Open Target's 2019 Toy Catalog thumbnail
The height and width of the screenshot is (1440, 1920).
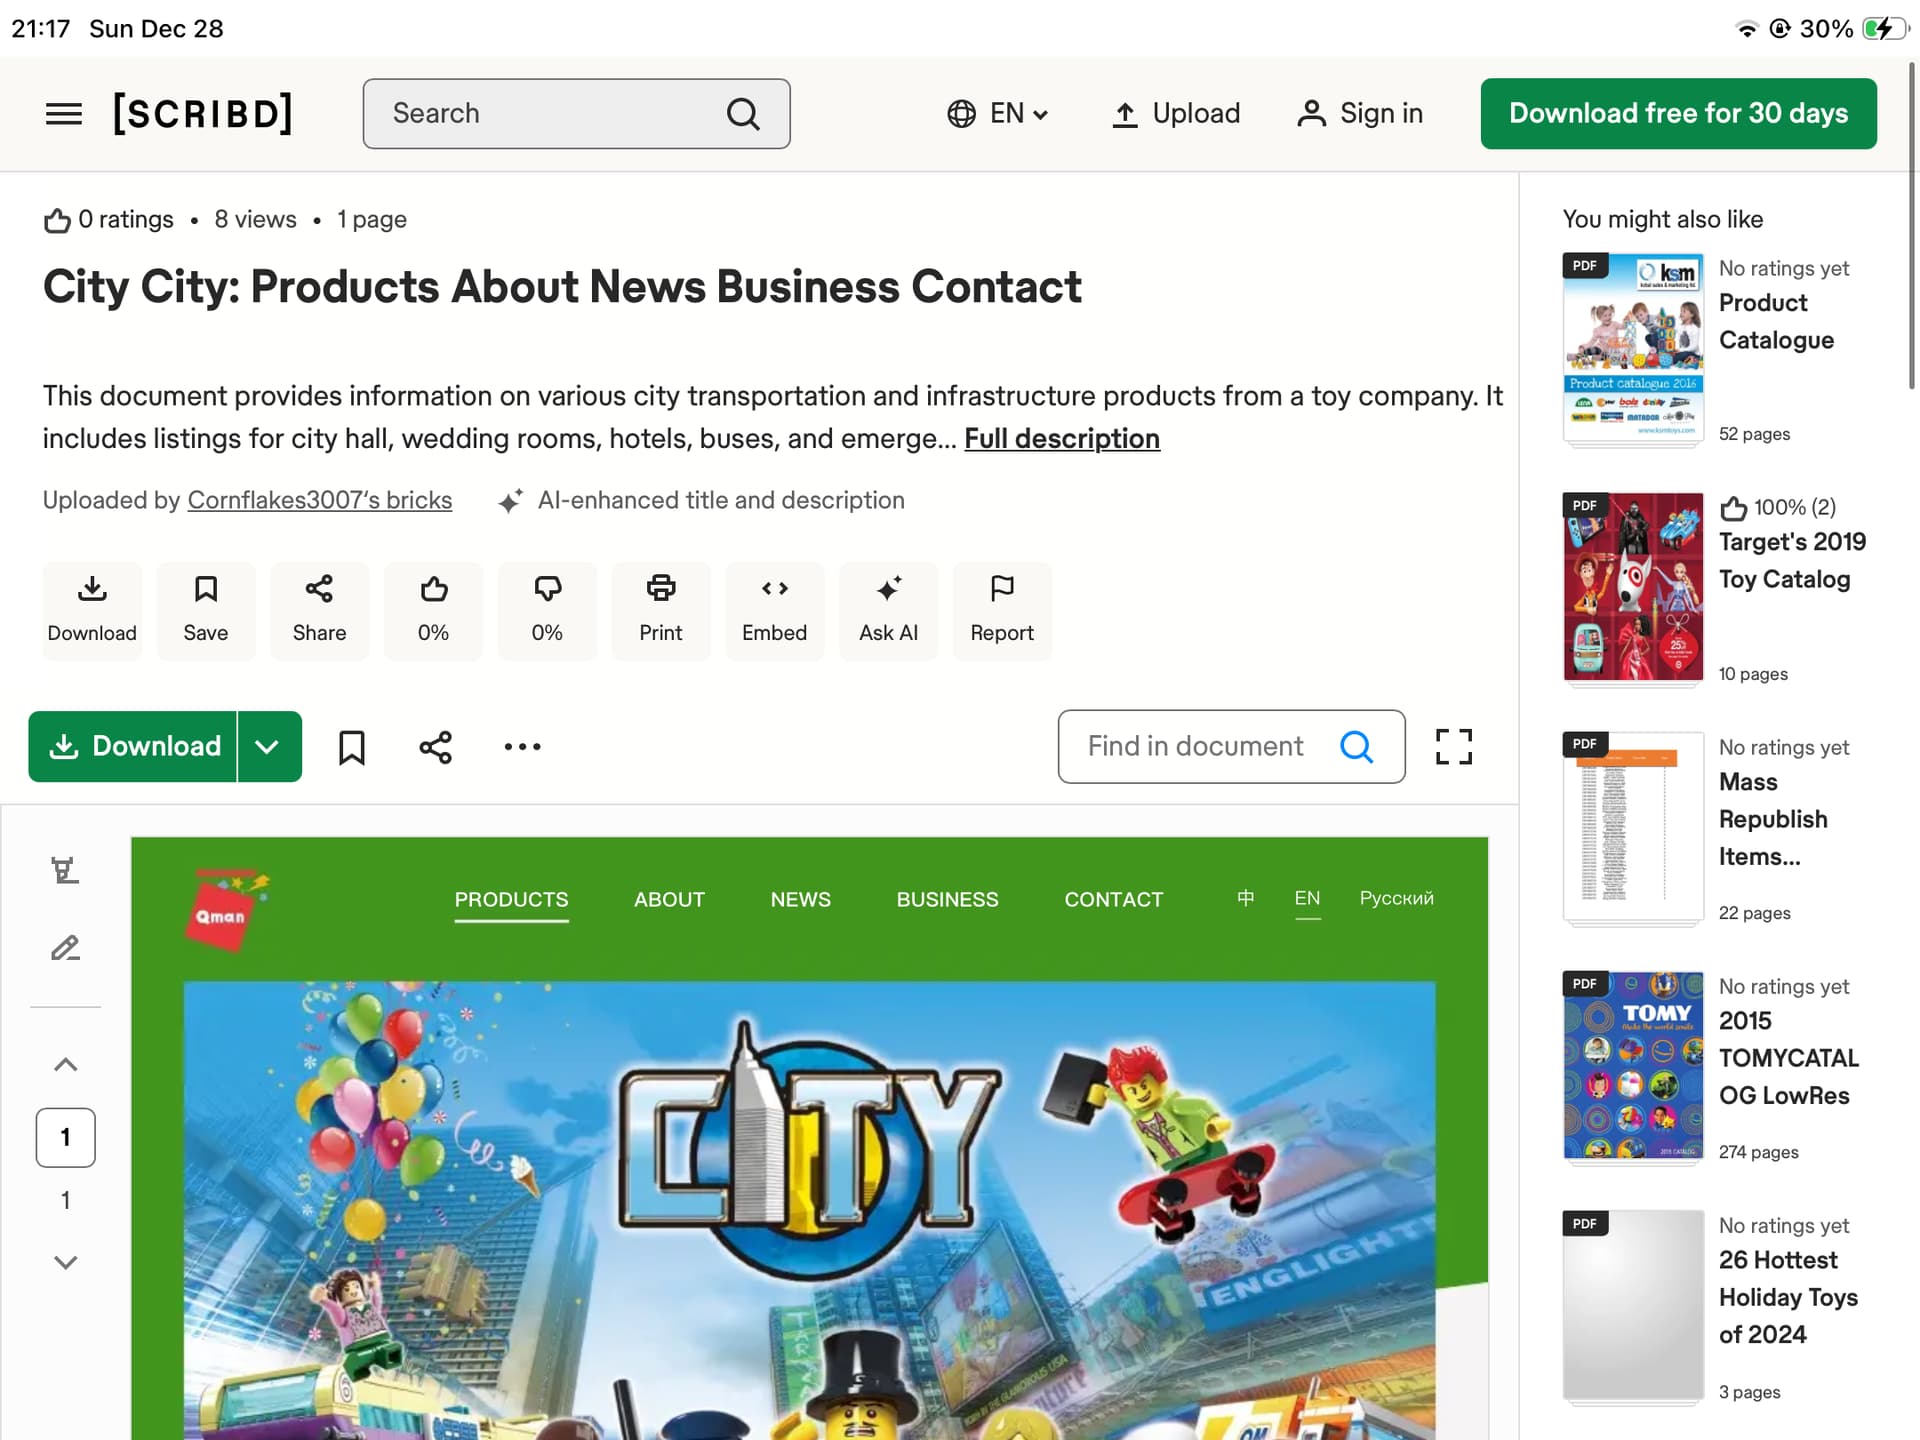pyautogui.click(x=1632, y=587)
